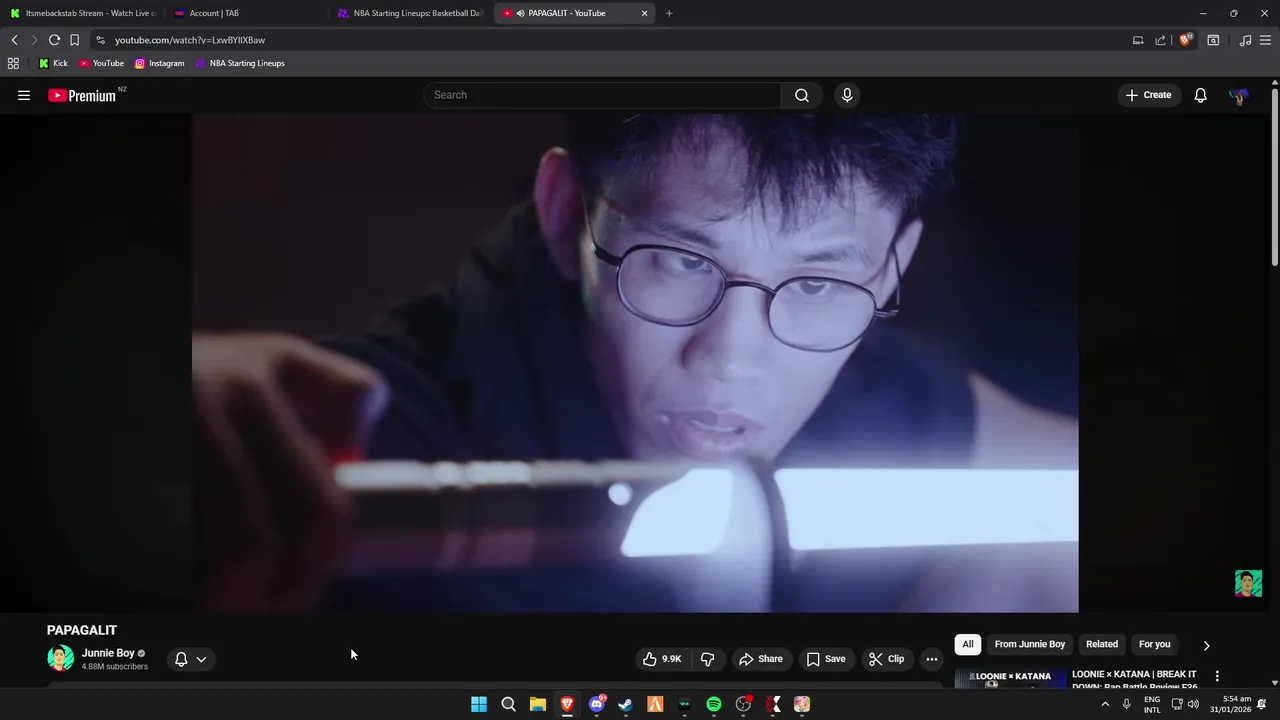Open LOONIE × KATANA Break It Down title

[1134, 679]
